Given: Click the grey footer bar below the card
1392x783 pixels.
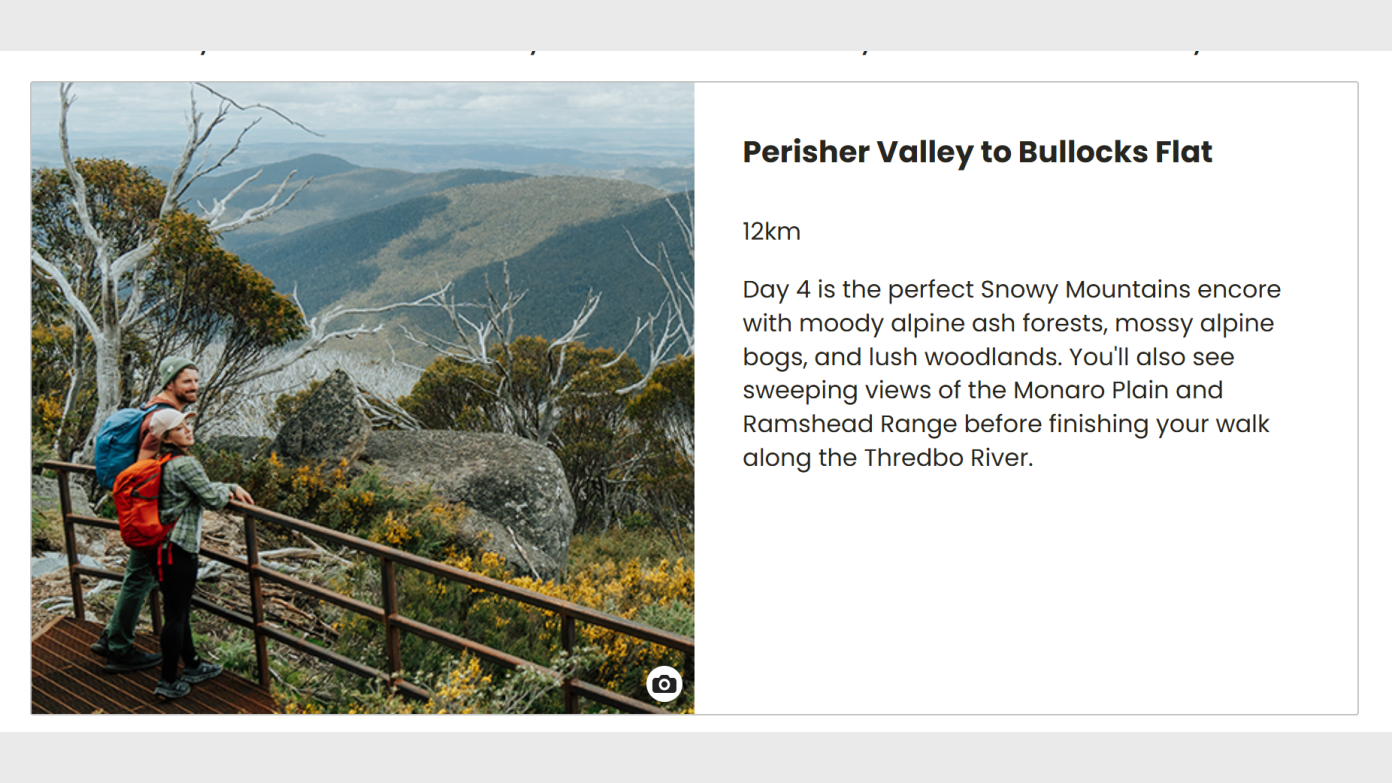Looking at the screenshot, I should coord(696,757).
